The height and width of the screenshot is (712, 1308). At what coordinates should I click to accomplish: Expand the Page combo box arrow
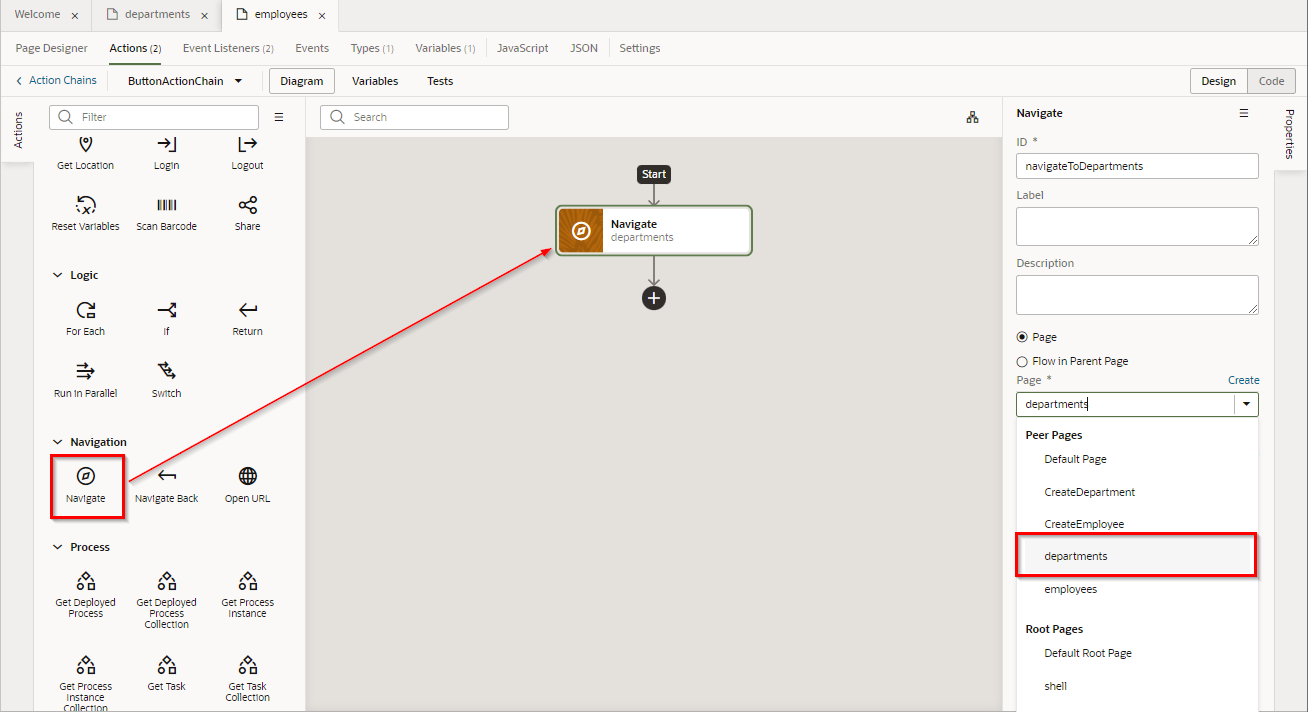point(1246,404)
